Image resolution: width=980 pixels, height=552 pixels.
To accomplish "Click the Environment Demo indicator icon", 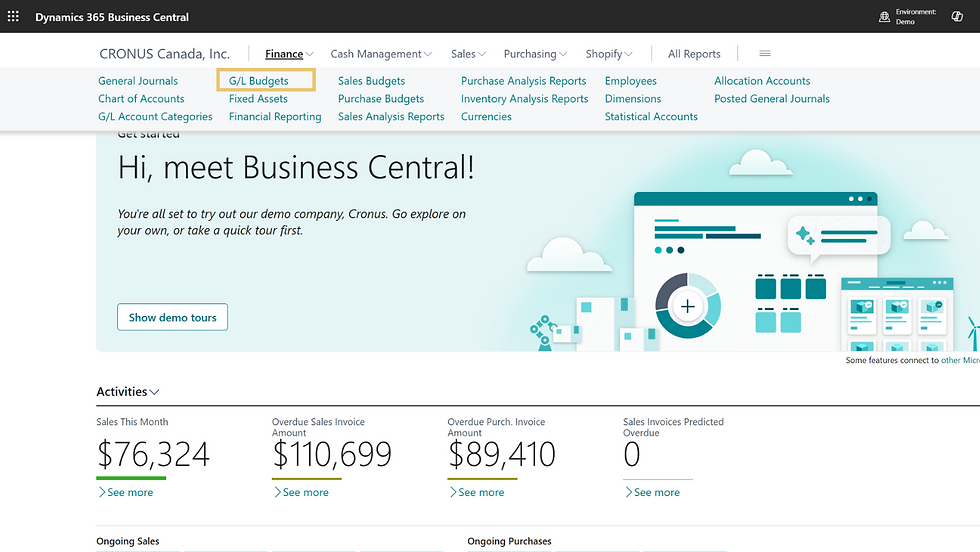I will [x=884, y=17].
